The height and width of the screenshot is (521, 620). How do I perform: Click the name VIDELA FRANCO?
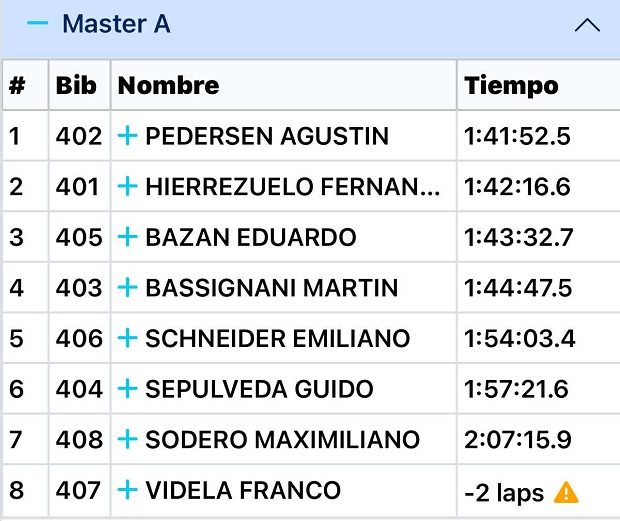pos(243,490)
